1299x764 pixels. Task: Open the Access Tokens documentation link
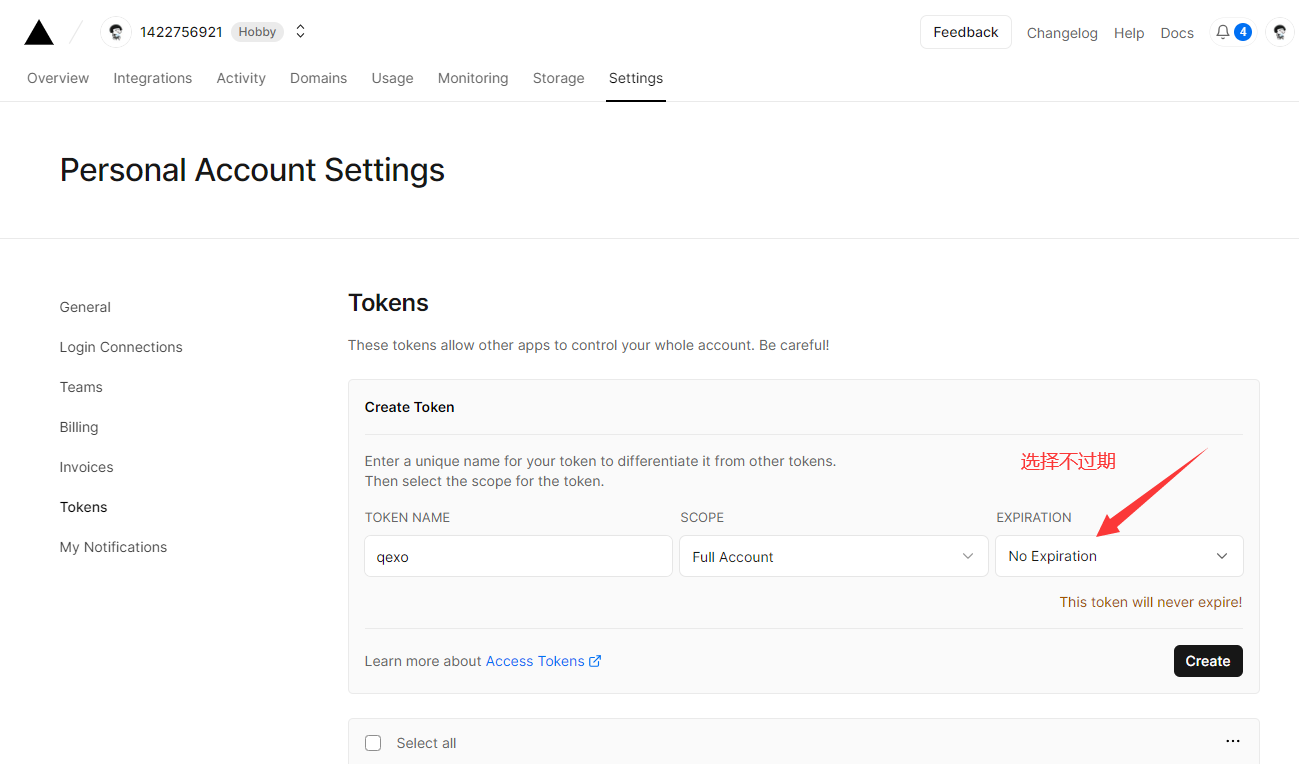click(x=535, y=661)
